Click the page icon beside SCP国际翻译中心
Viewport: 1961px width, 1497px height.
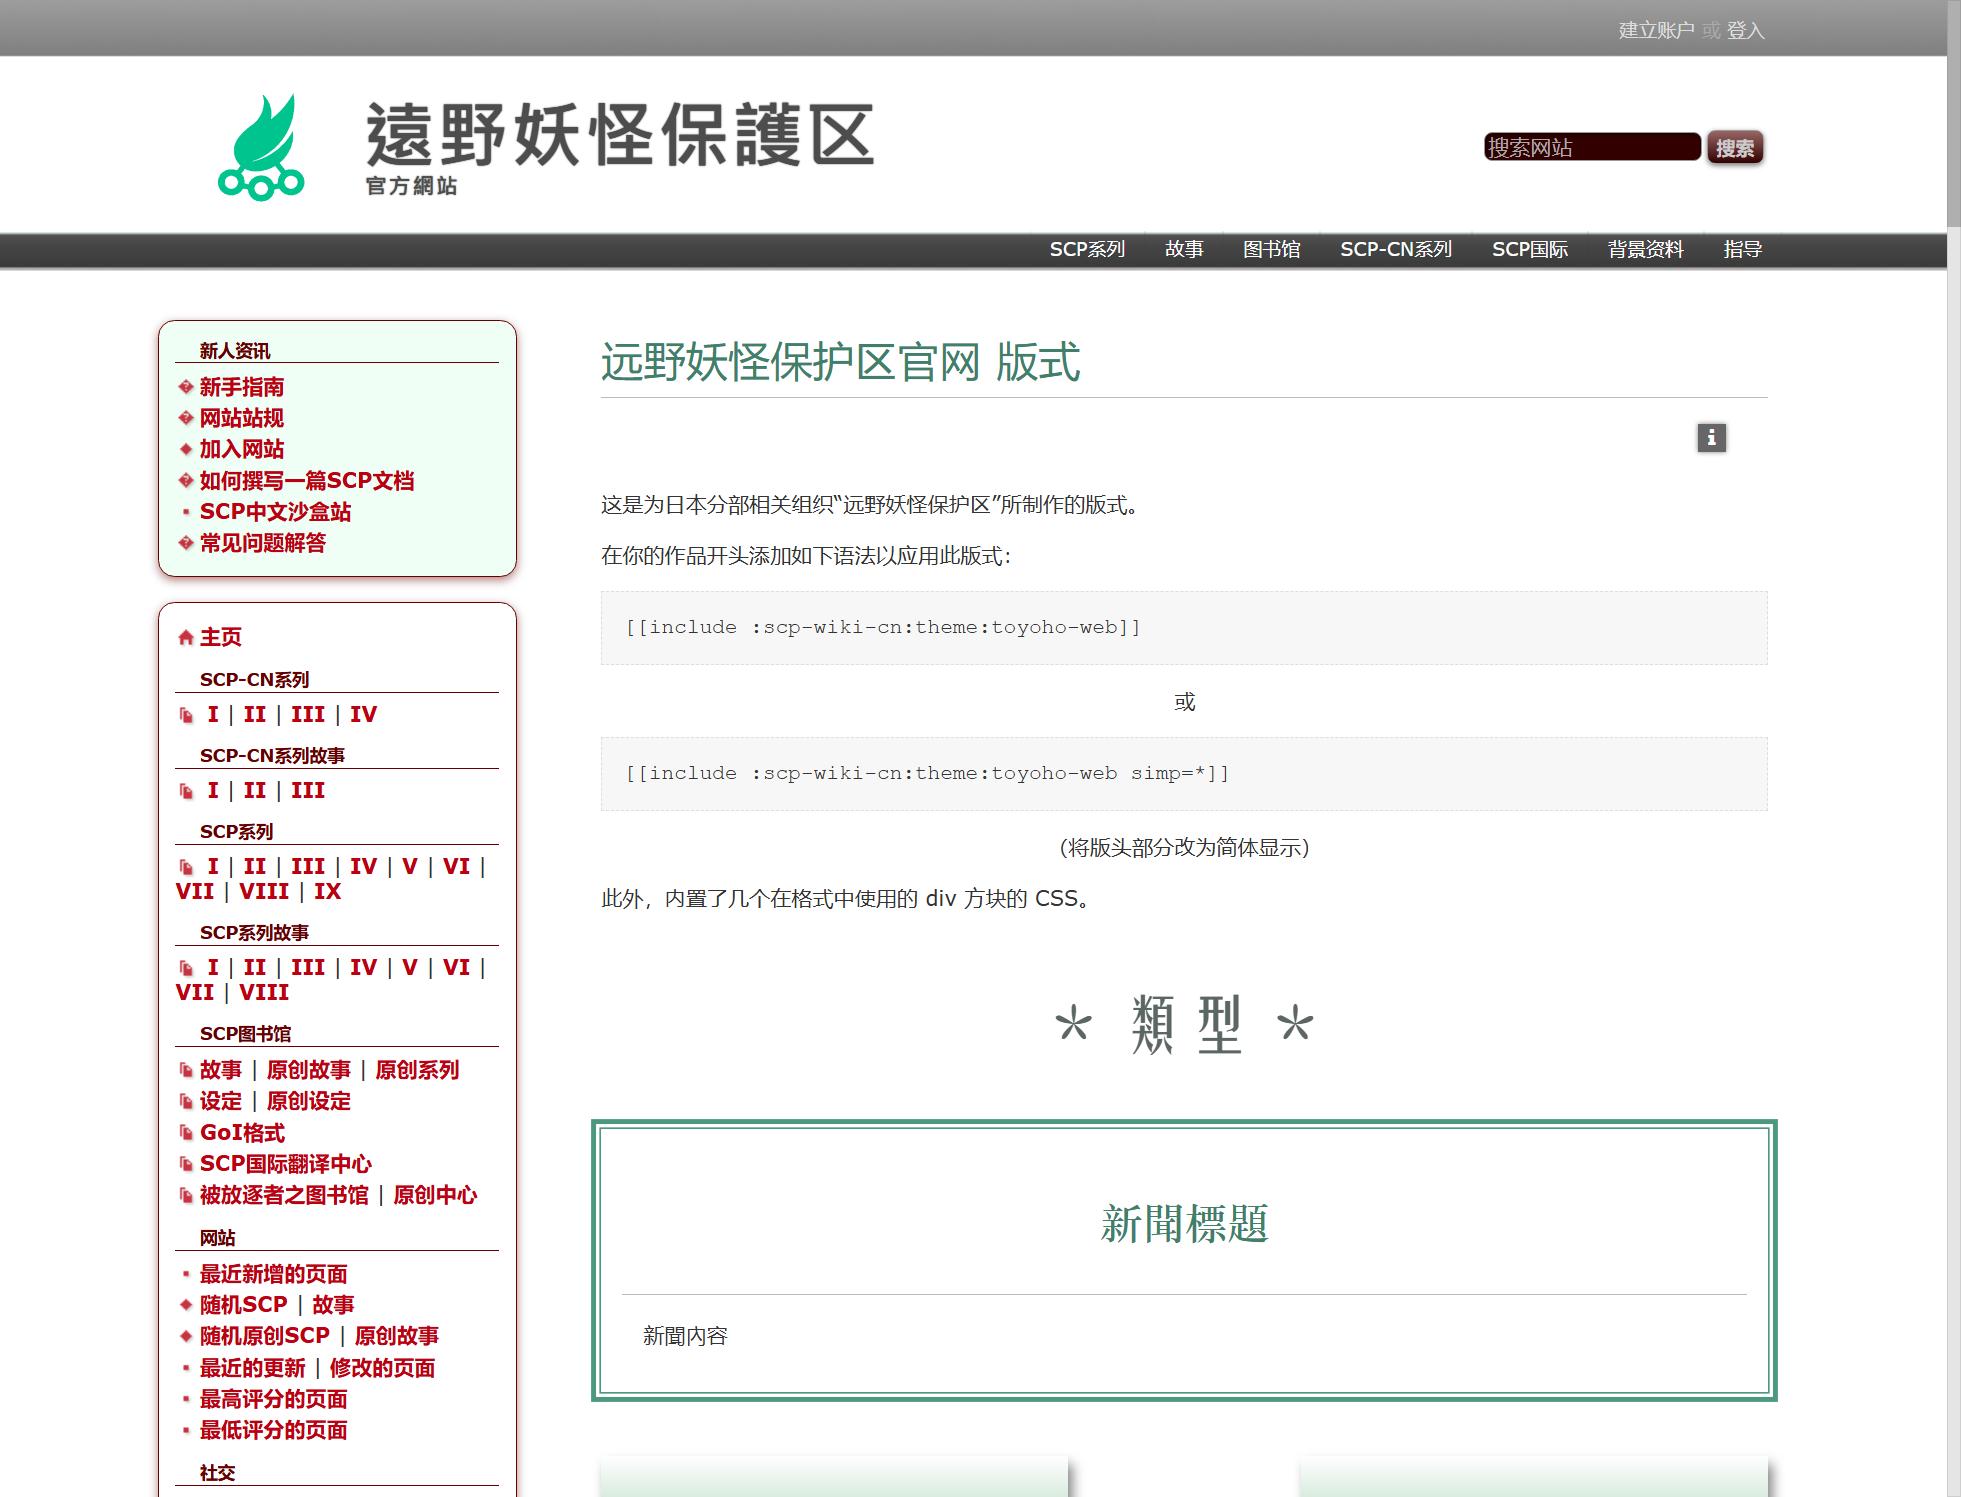tap(186, 1164)
